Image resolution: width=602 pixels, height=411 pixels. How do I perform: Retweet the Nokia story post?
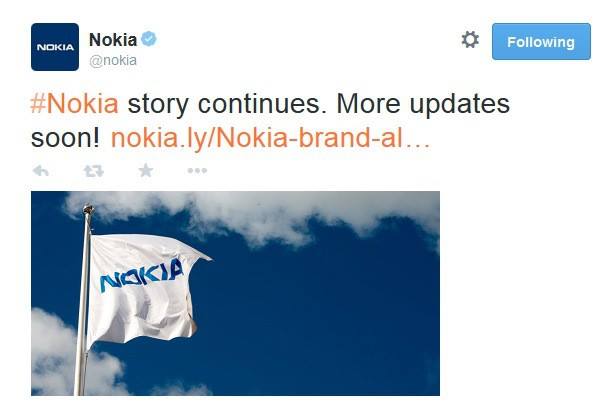pos(94,171)
